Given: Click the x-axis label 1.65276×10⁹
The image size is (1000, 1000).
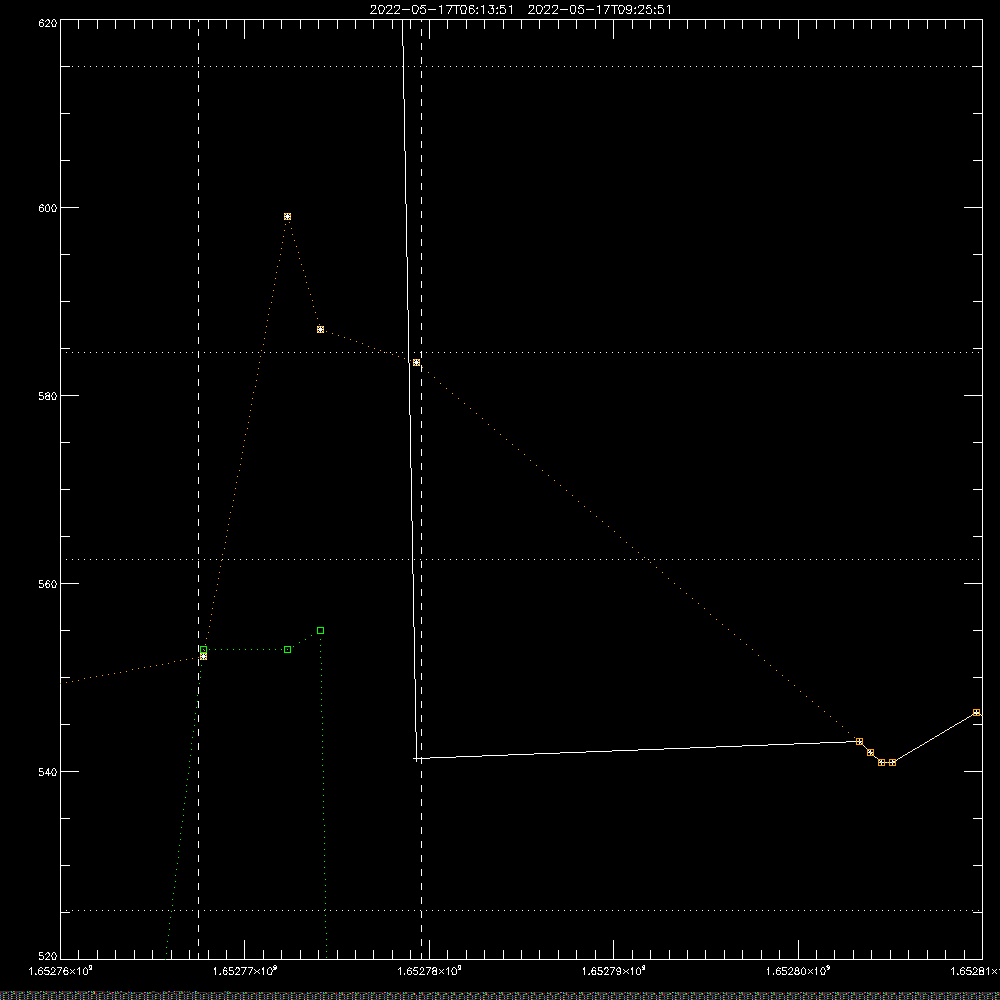Looking at the screenshot, I should click(x=61, y=971).
